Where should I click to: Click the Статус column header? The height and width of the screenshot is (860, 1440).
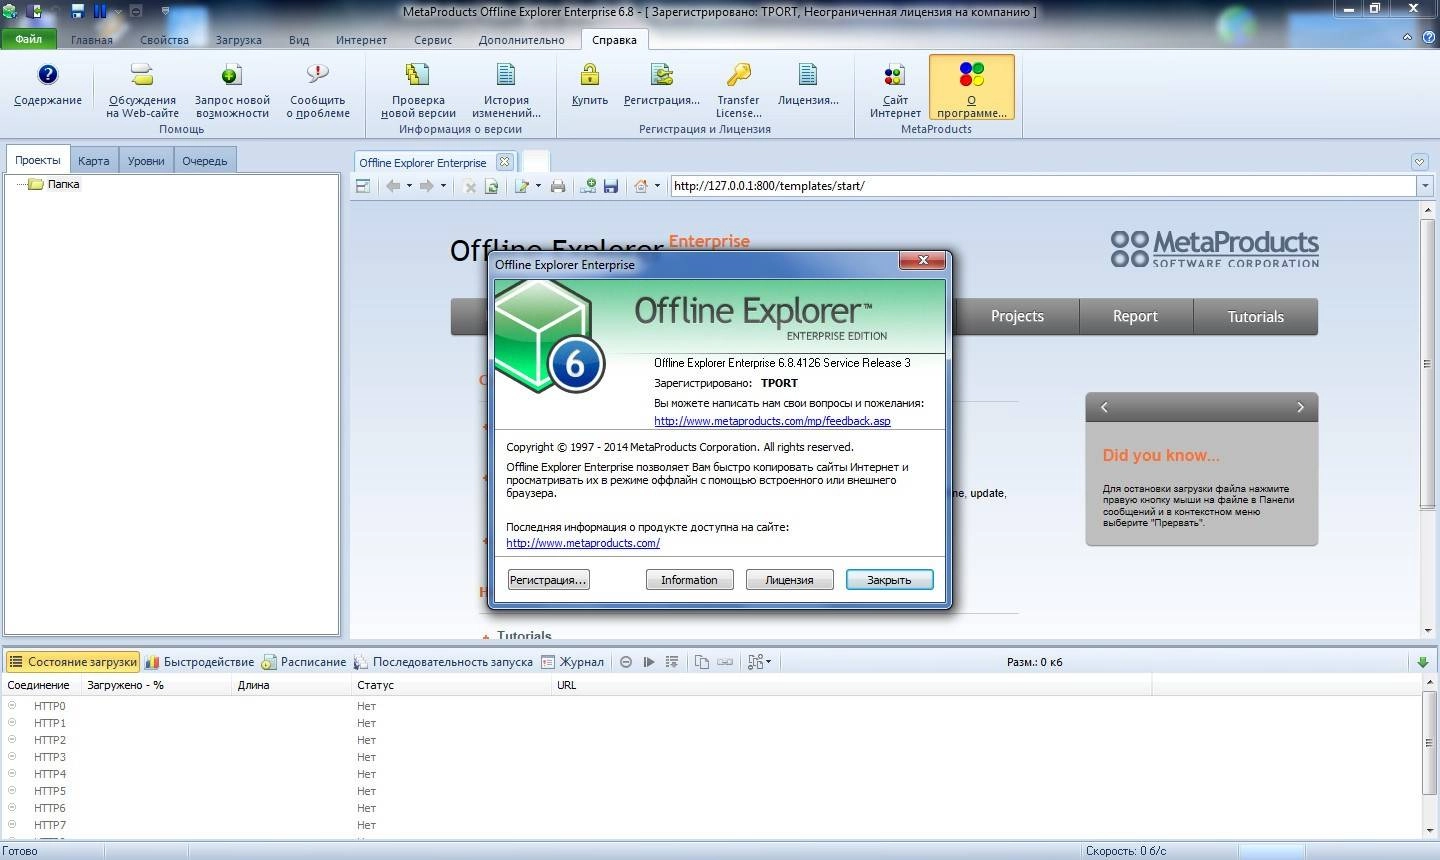click(x=450, y=685)
